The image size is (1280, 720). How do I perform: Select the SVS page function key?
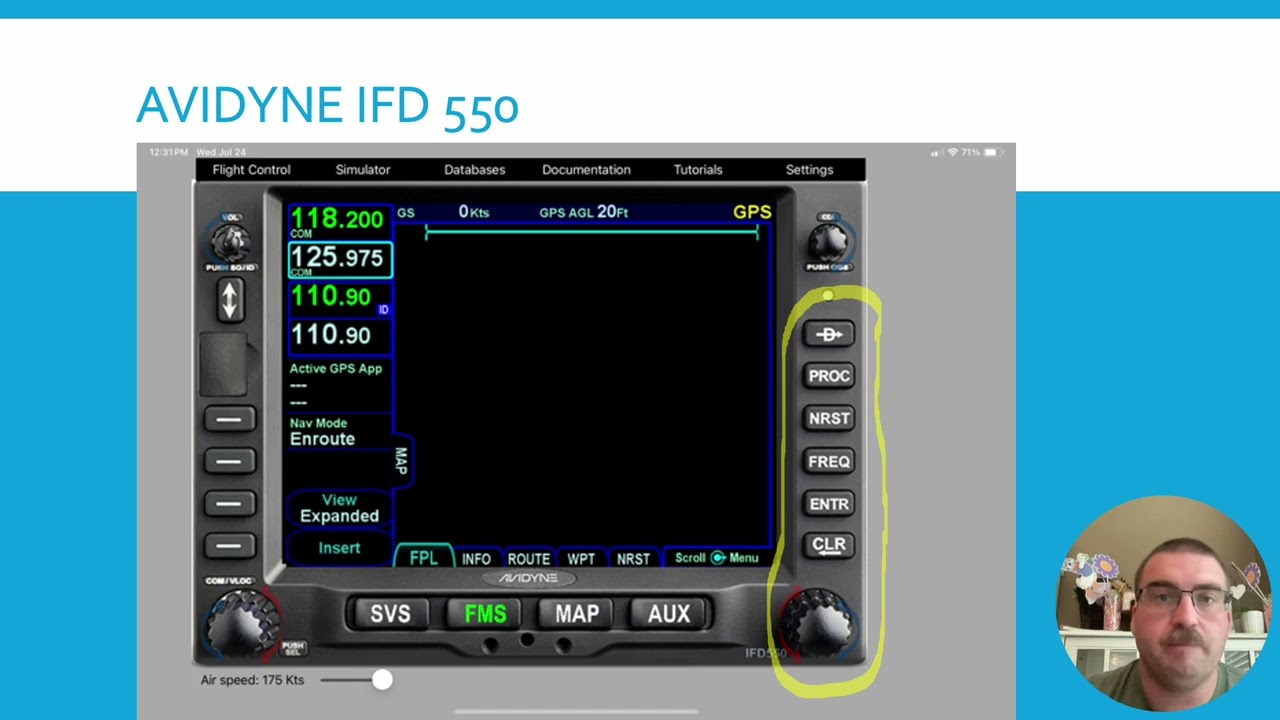coord(390,614)
